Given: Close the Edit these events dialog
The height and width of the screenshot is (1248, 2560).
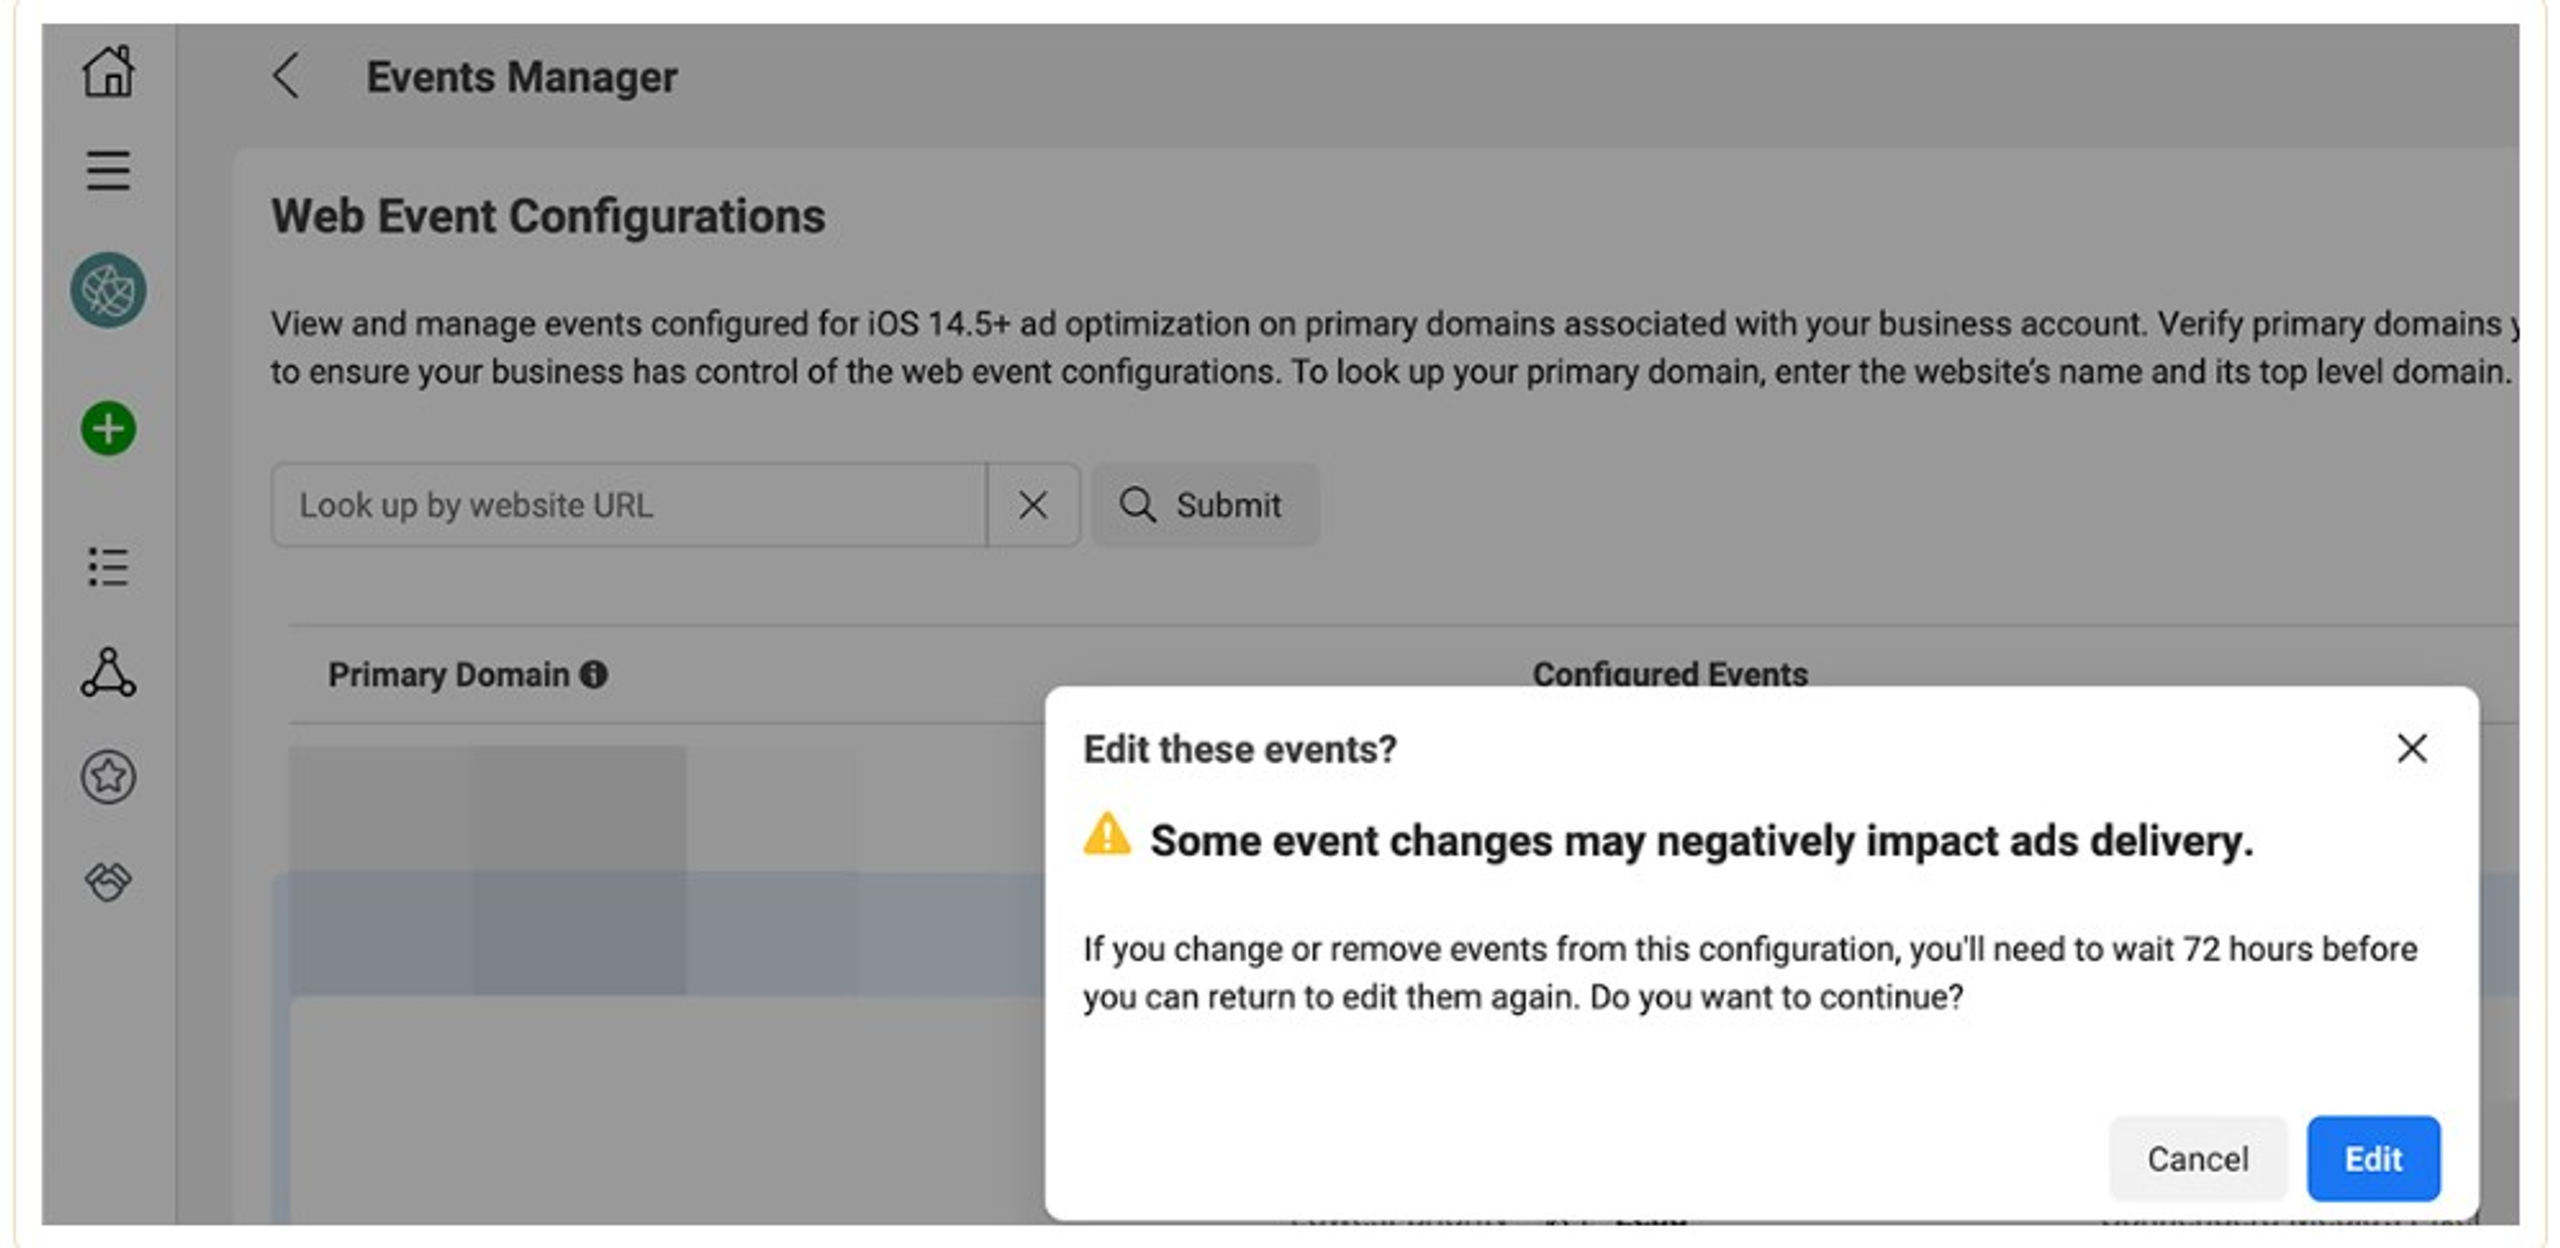Looking at the screenshot, I should (x=2412, y=748).
